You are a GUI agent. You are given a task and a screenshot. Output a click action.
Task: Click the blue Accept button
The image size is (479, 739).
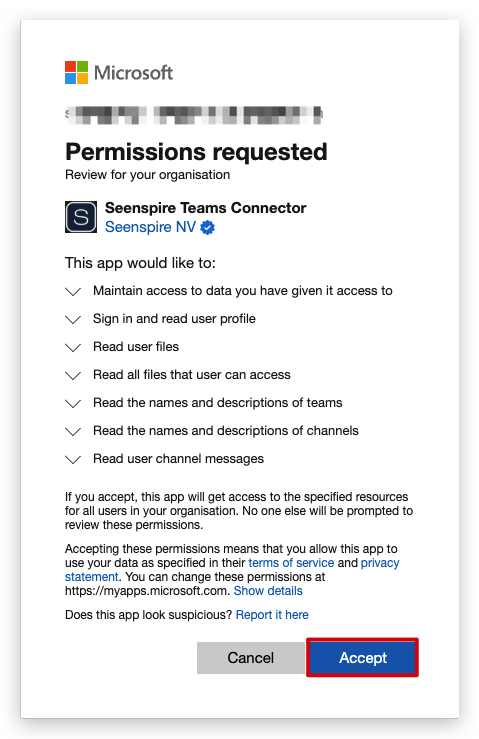(363, 658)
